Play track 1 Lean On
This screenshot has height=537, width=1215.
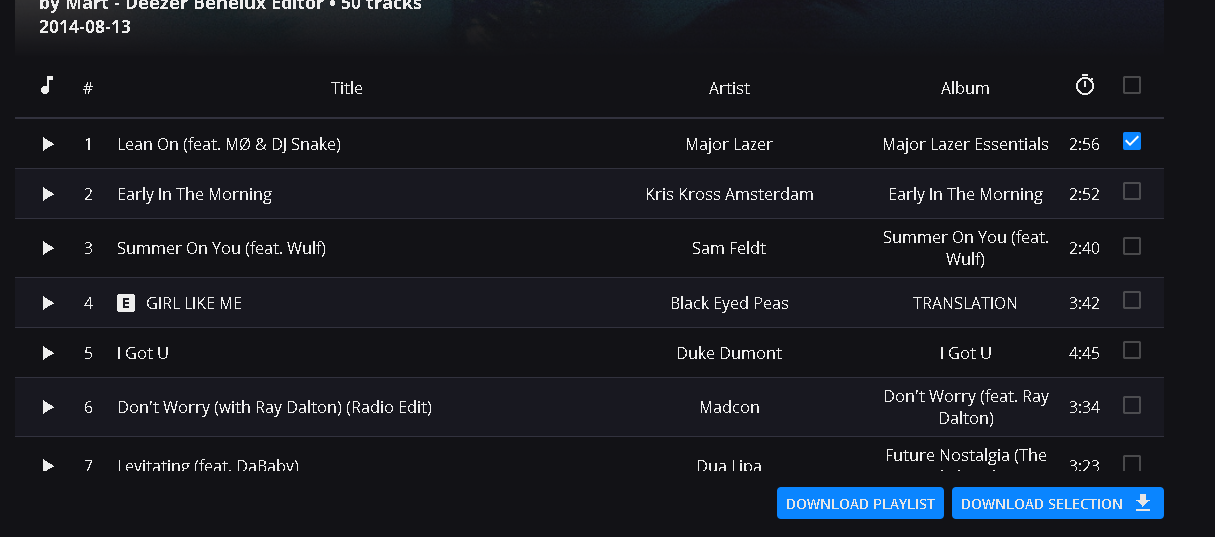click(x=48, y=144)
